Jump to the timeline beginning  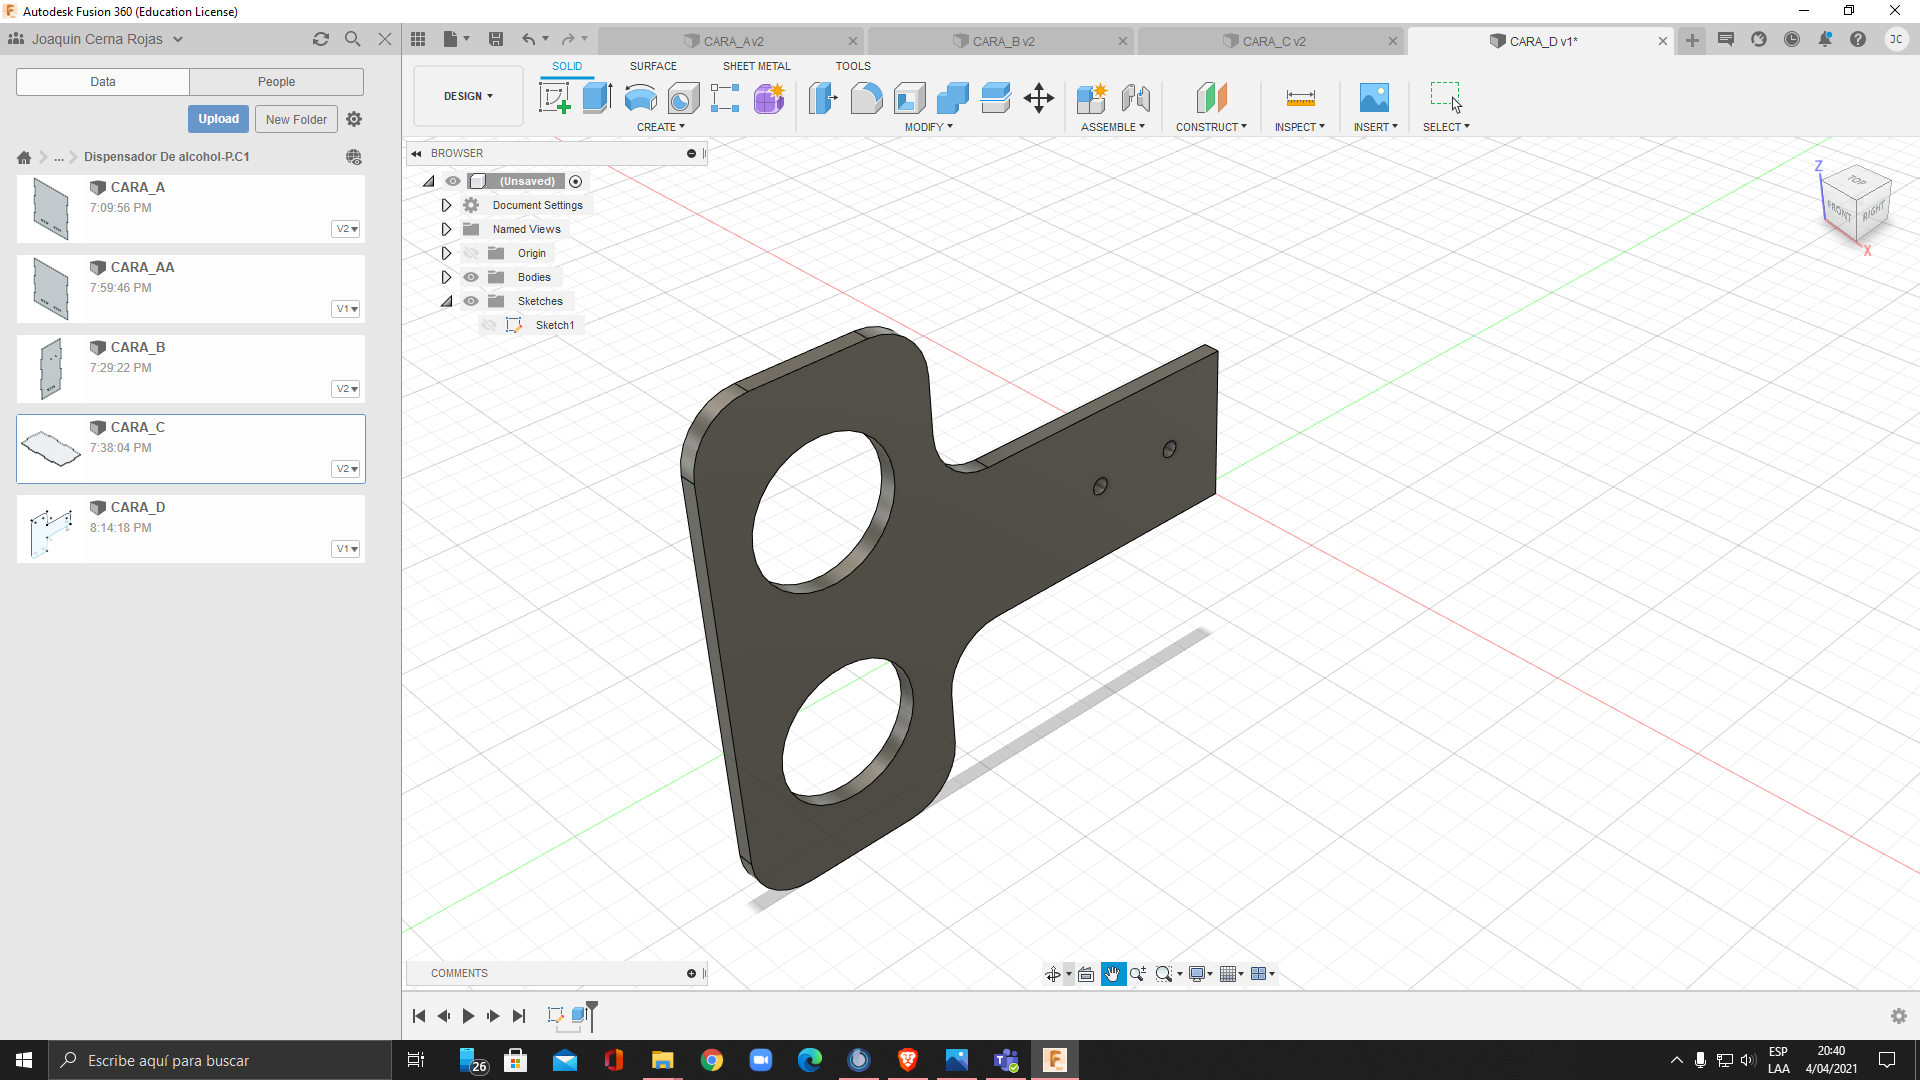(419, 1016)
